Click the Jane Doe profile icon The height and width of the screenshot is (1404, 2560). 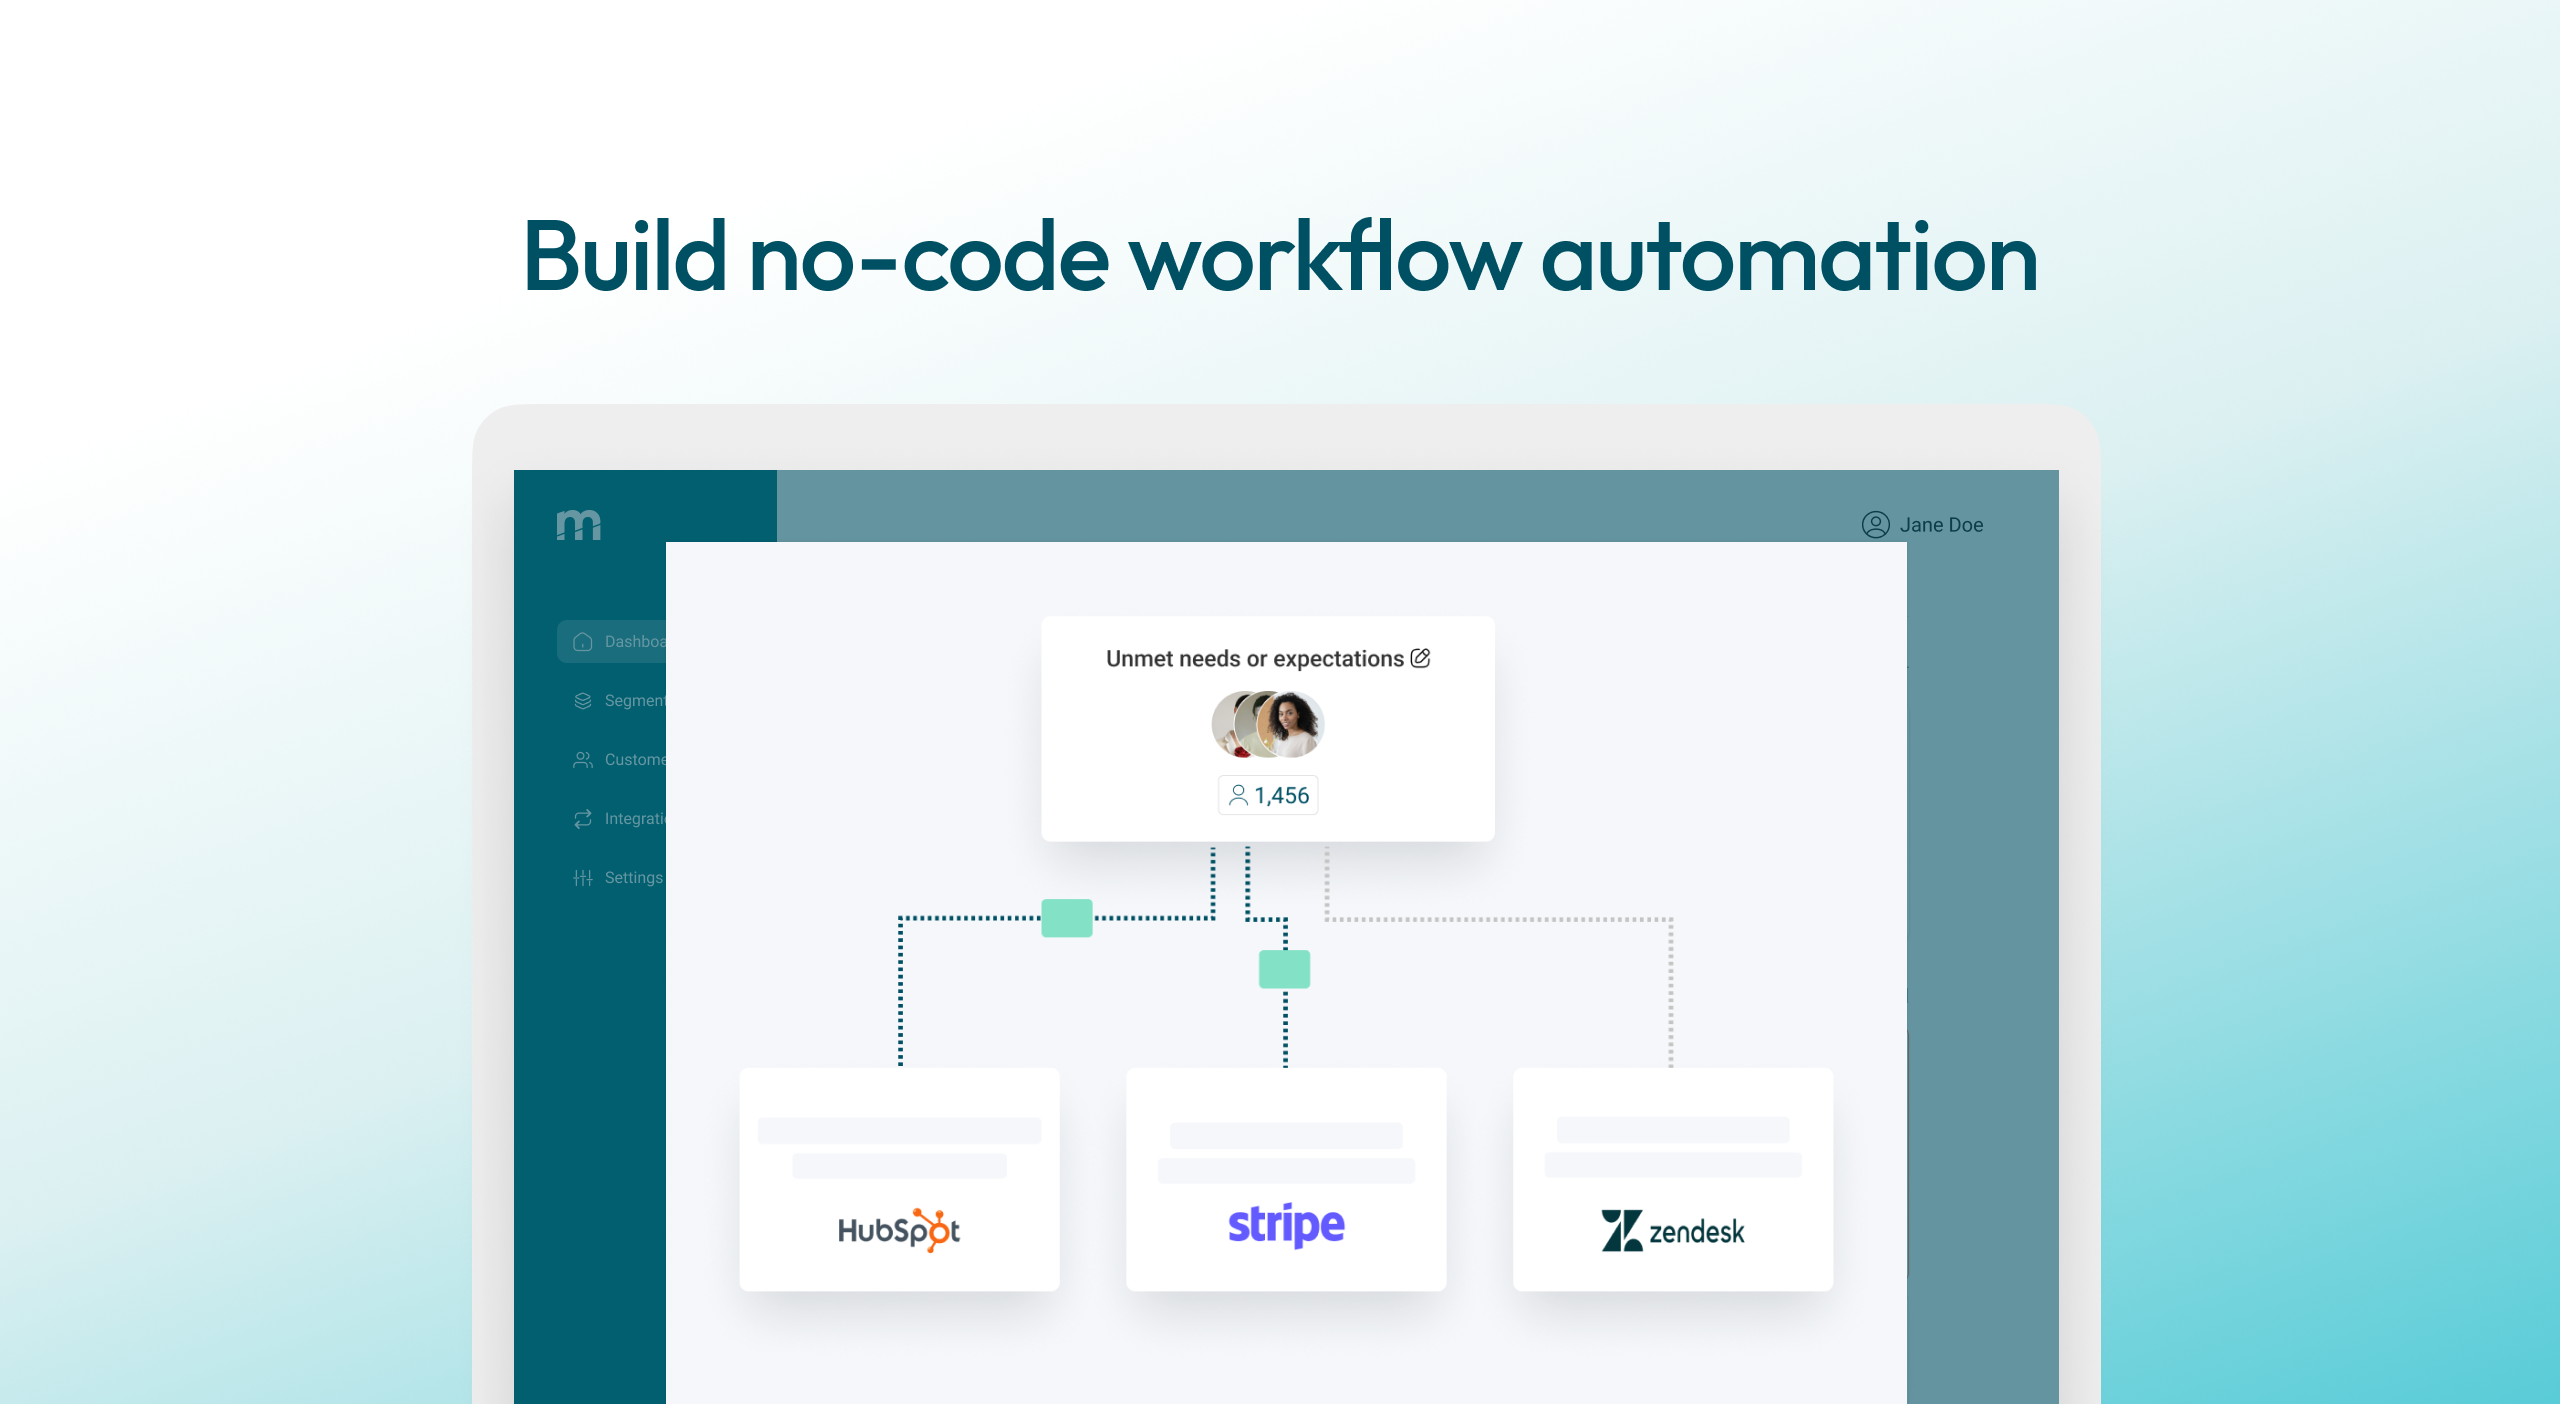pos(1875,525)
